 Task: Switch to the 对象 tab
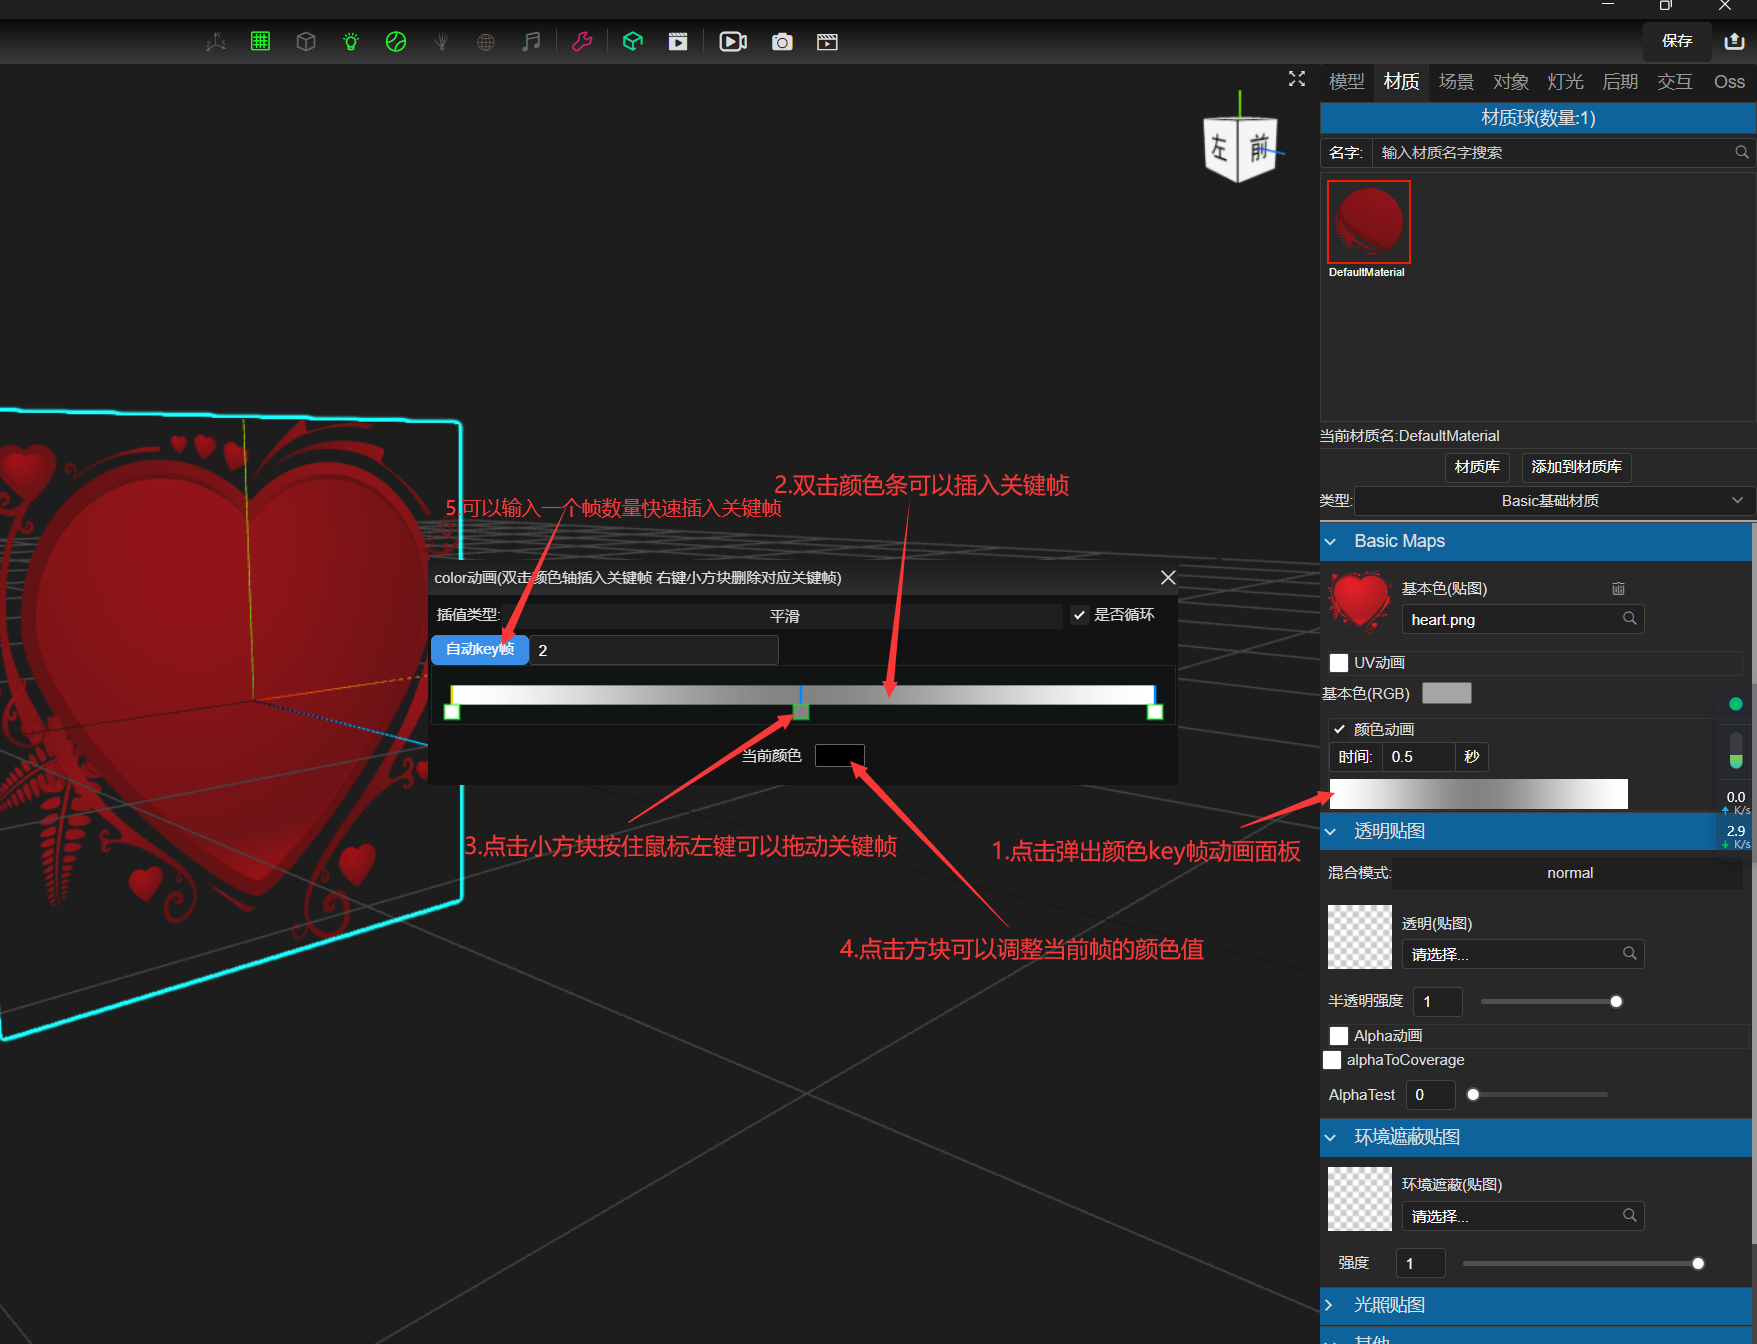tap(1510, 82)
